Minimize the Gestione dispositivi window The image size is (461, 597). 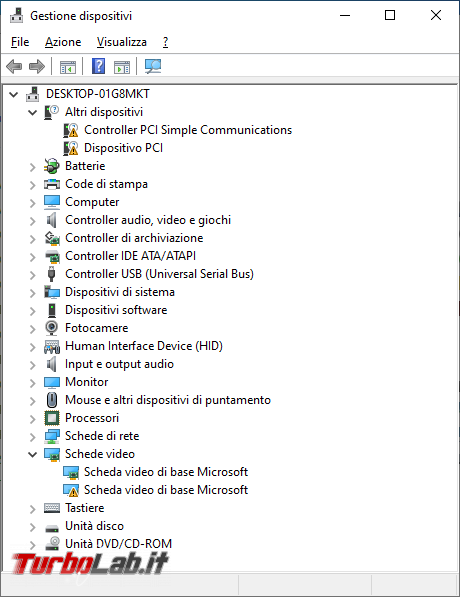345,16
